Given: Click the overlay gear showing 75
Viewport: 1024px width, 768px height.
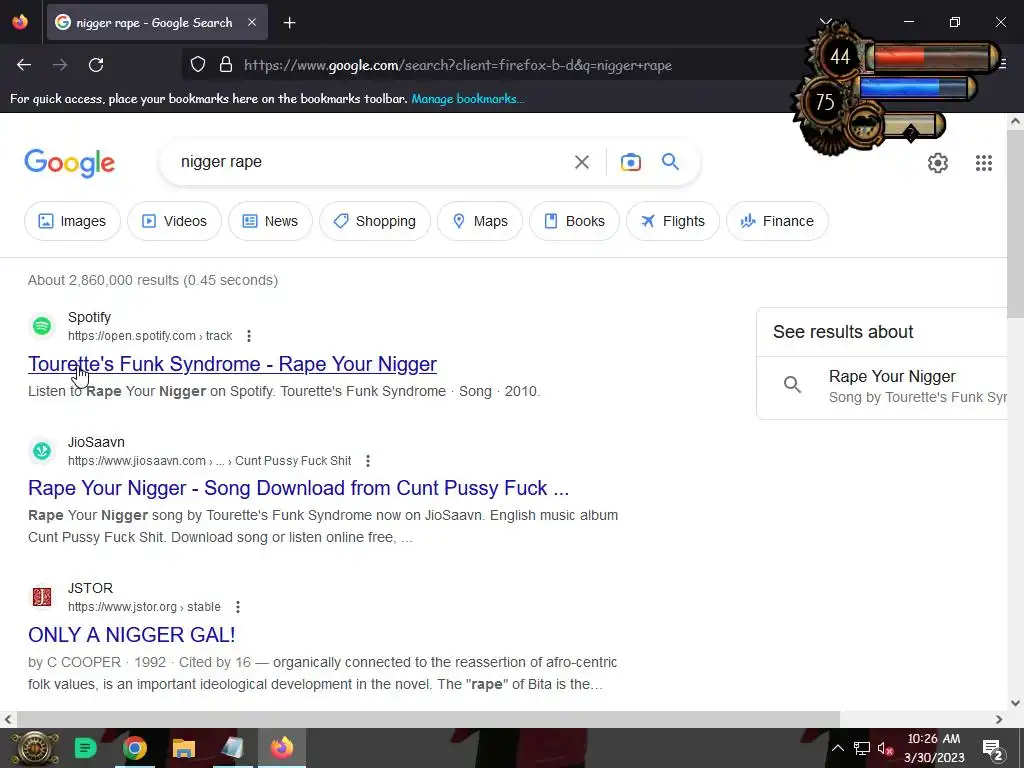Looking at the screenshot, I should click(825, 102).
